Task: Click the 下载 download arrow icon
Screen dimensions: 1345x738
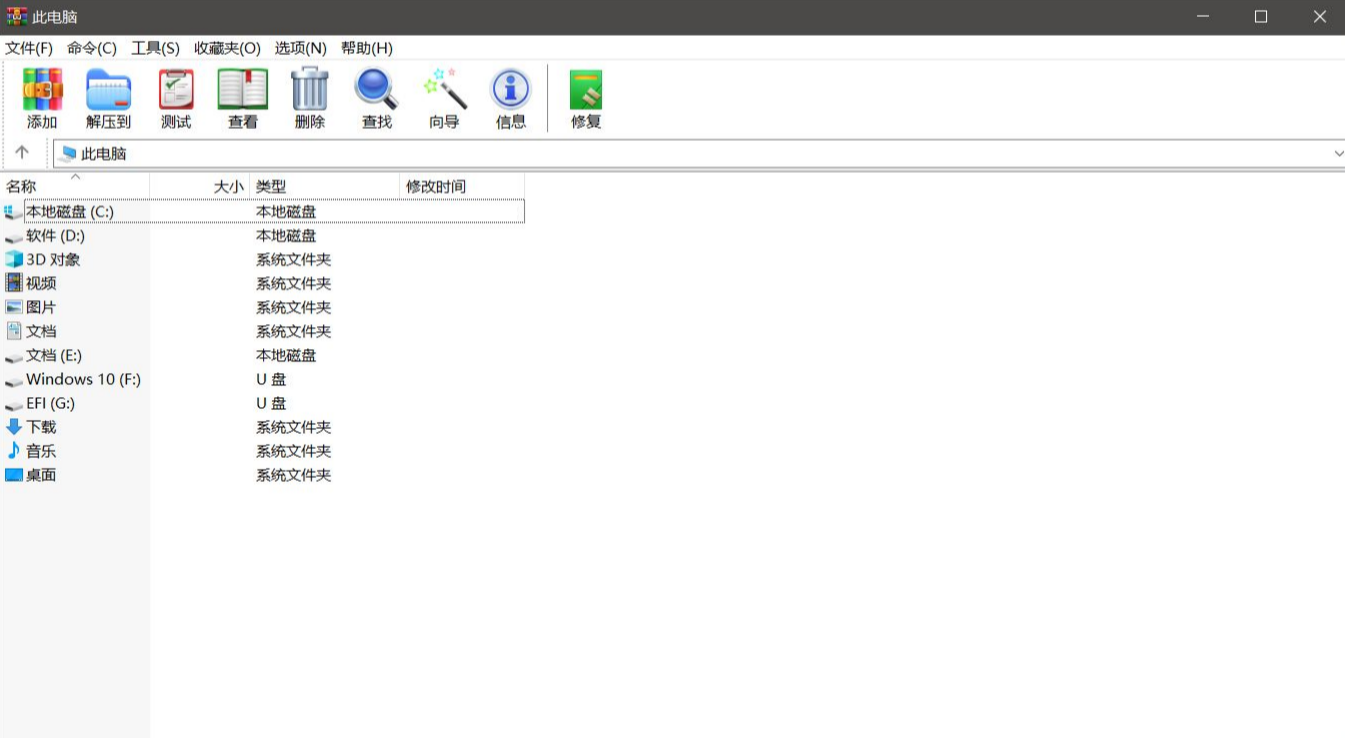Action: [14, 427]
